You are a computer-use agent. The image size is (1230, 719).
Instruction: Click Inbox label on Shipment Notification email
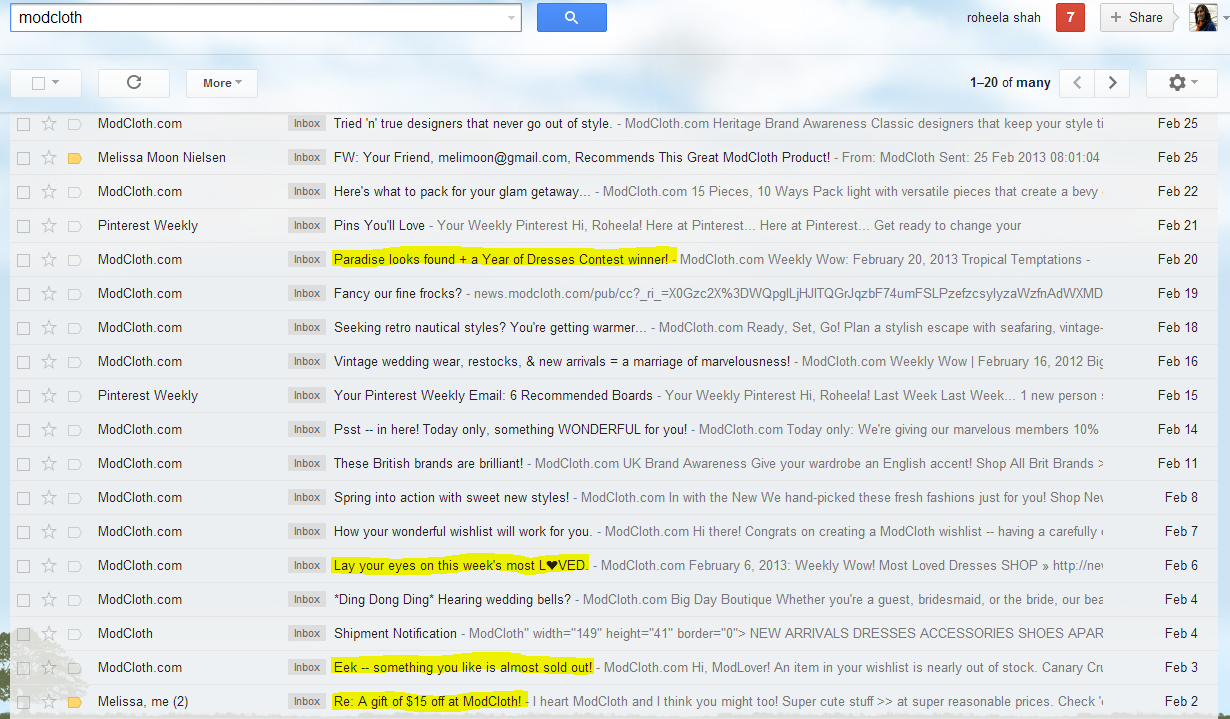pos(307,633)
